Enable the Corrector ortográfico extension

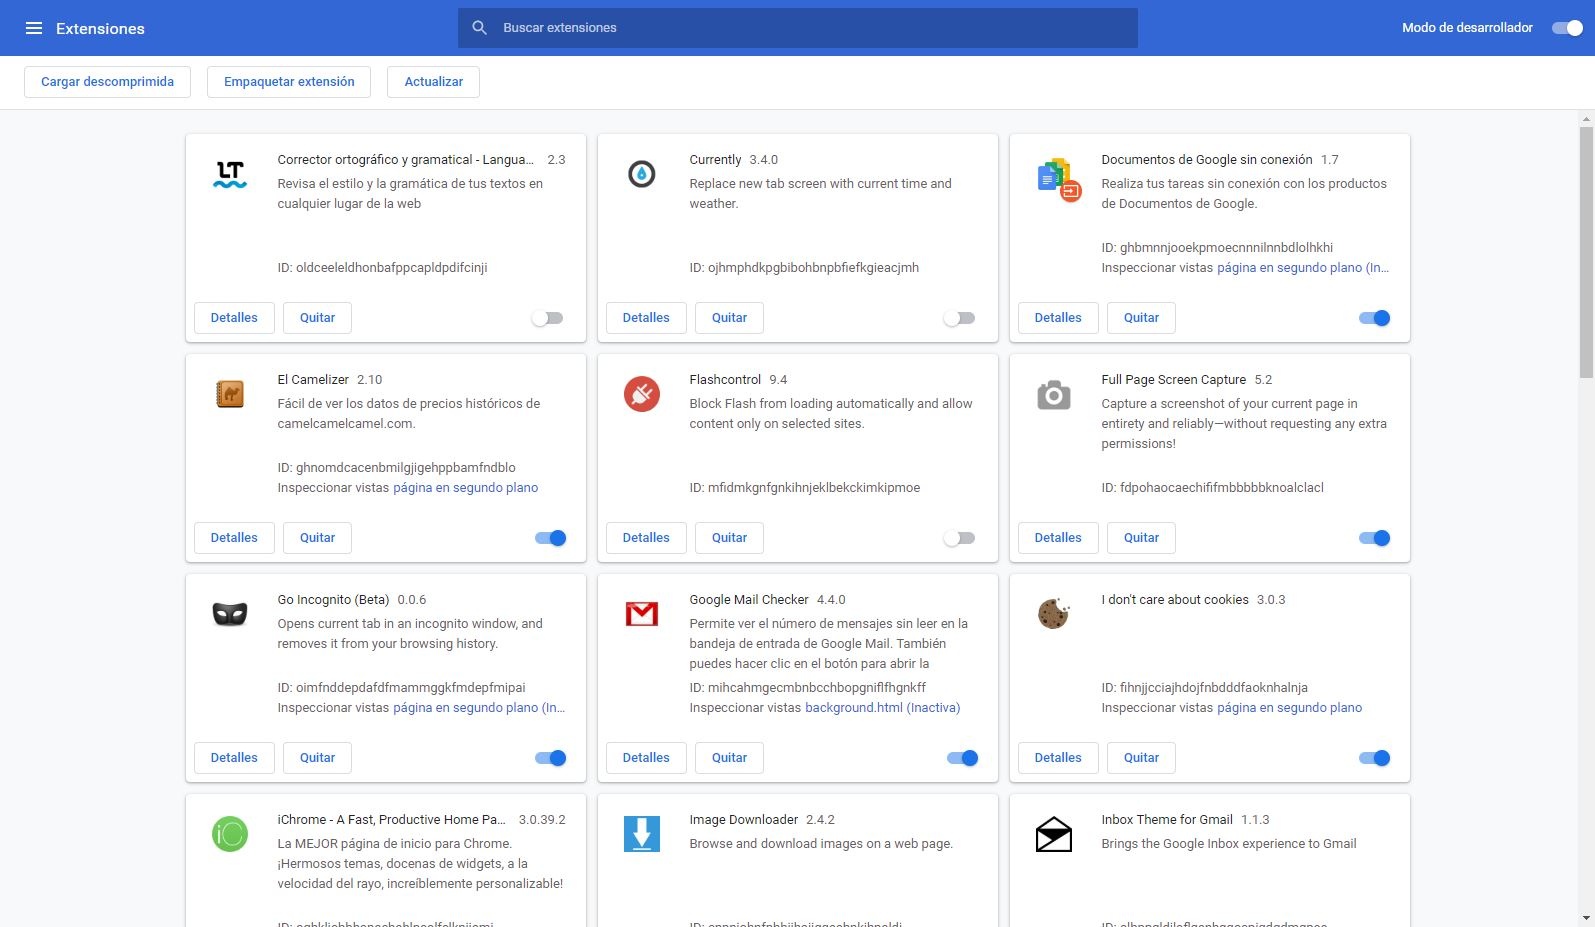[x=547, y=318]
